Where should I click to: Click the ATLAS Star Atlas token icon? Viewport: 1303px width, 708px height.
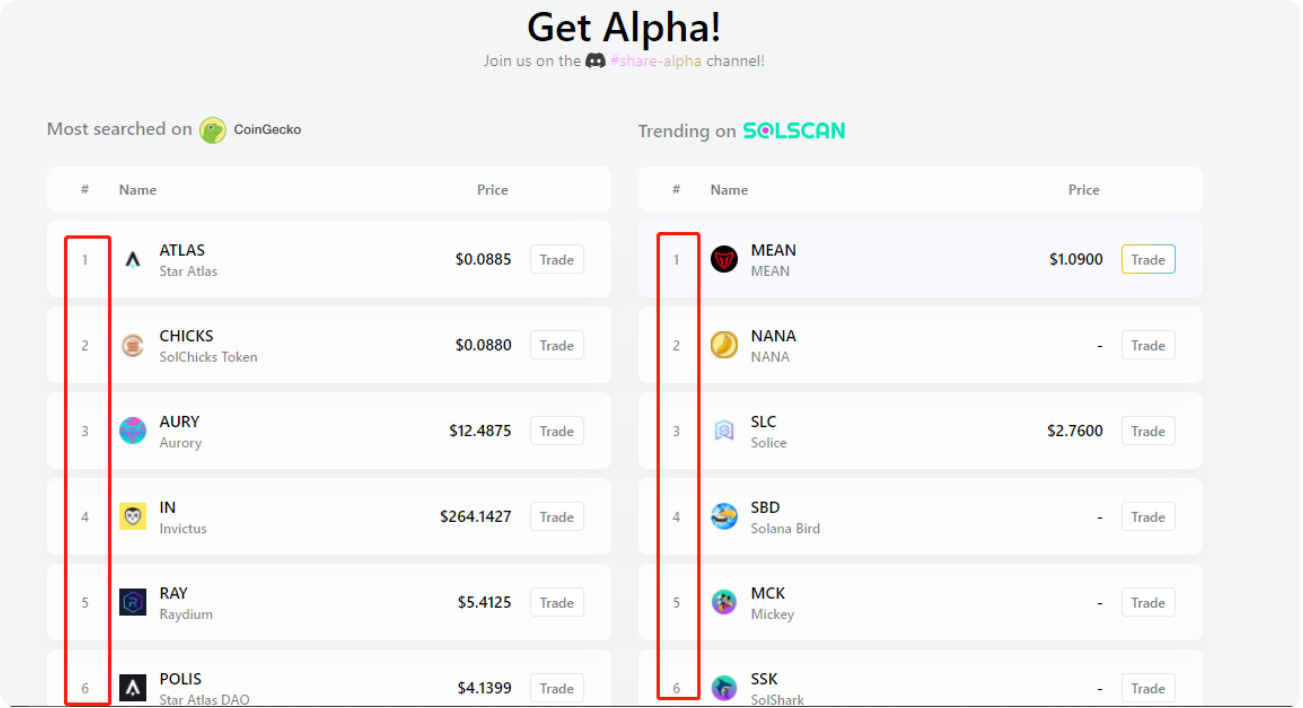click(133, 260)
